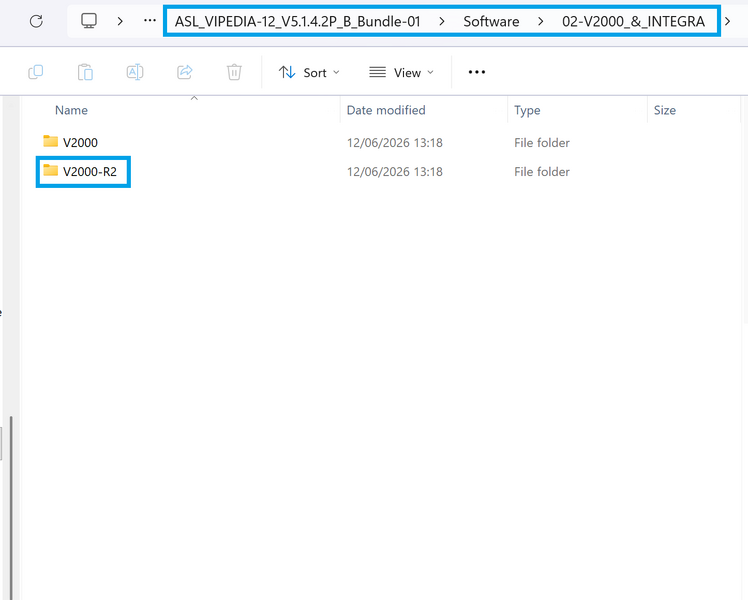748x600 pixels.
Task: Click the Copy toolbar icon
Action: [36, 72]
